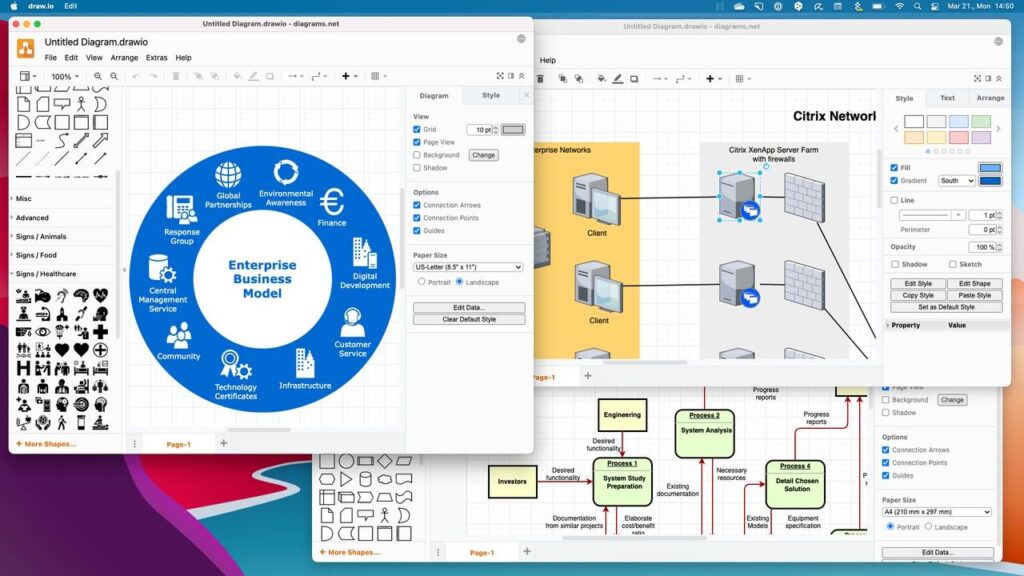Select Finance euro icon in diagram
Screen dimensions: 1024x576
(x=332, y=202)
